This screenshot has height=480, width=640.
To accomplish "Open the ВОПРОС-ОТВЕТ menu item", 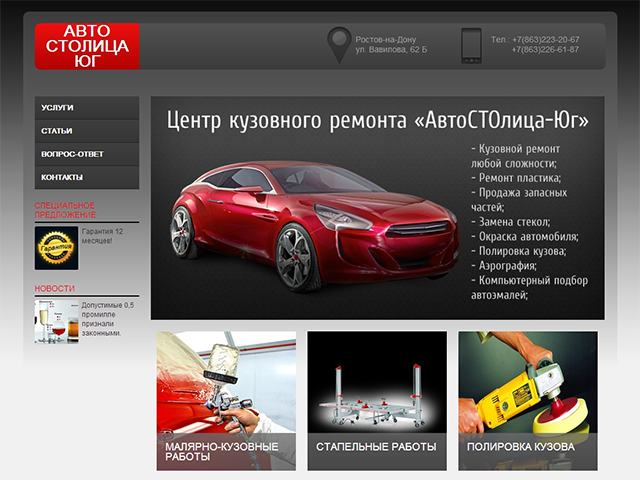I will 87,154.
